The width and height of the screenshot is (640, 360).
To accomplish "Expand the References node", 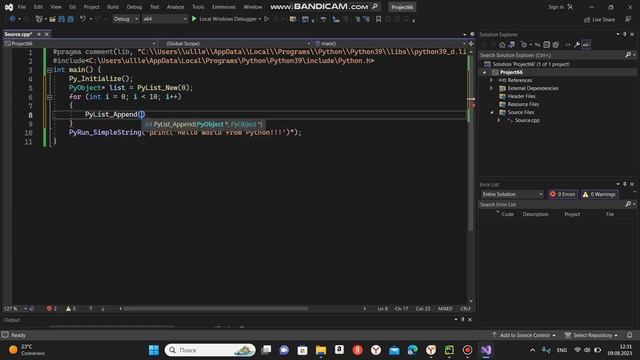I will click(x=492, y=80).
